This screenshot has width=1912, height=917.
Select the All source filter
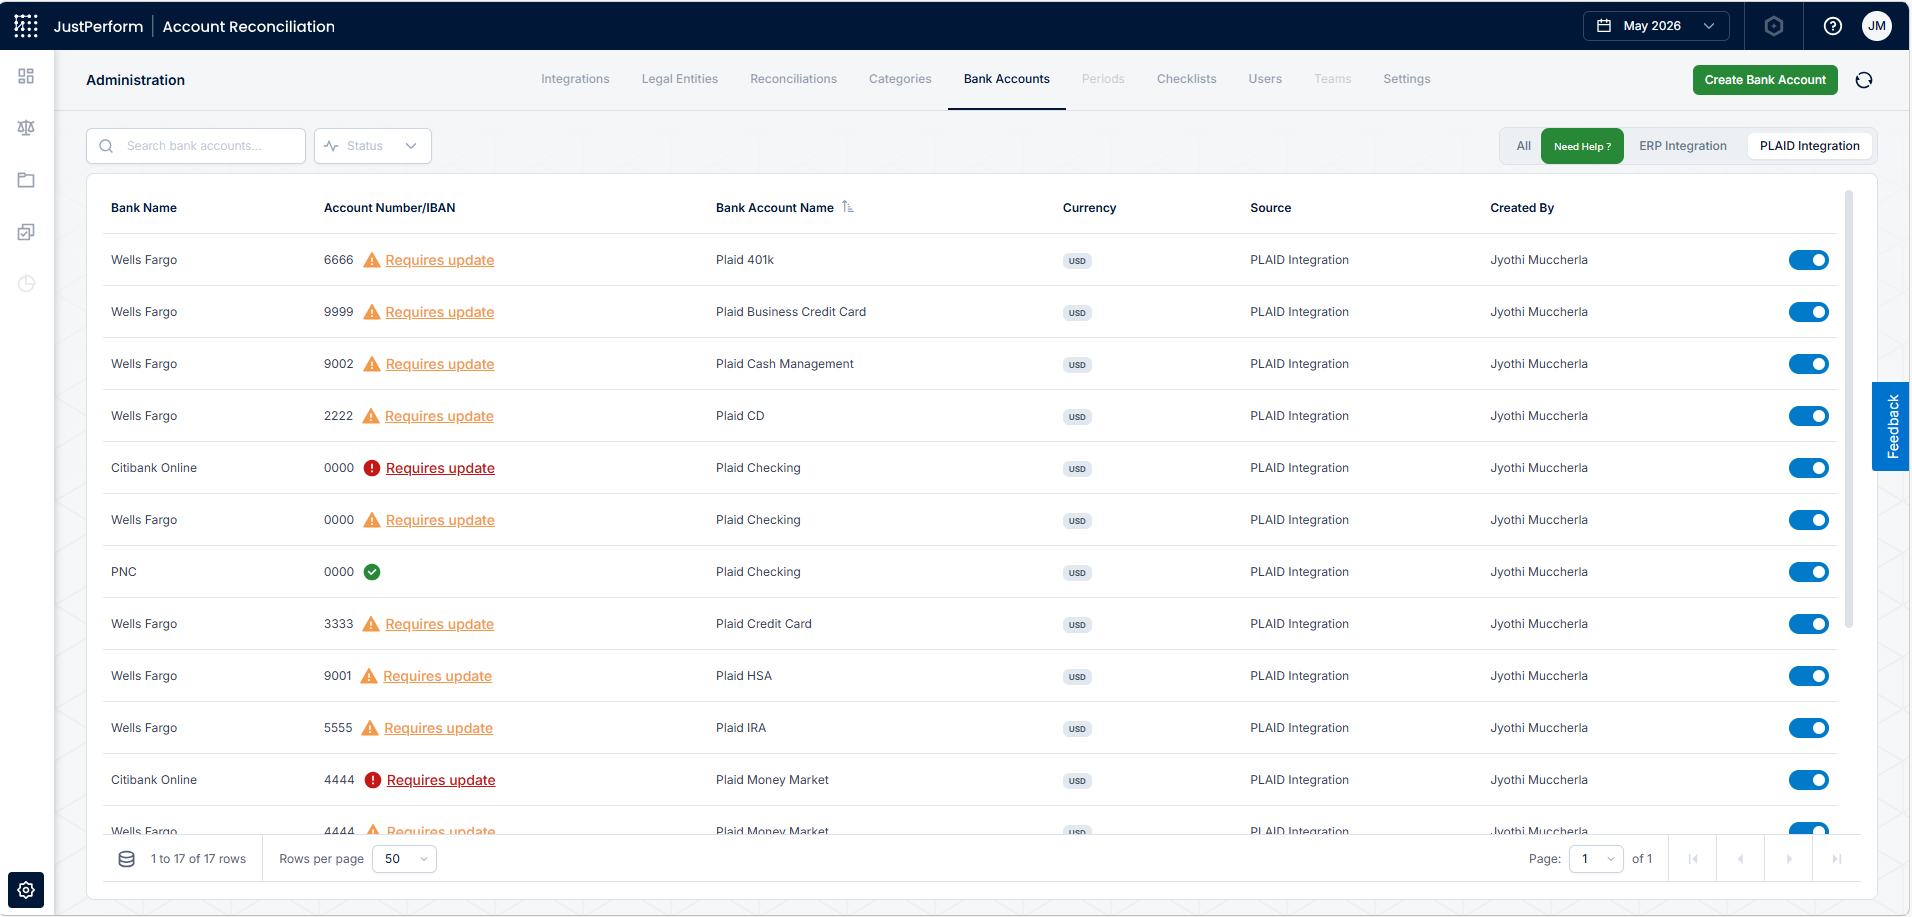(1523, 146)
